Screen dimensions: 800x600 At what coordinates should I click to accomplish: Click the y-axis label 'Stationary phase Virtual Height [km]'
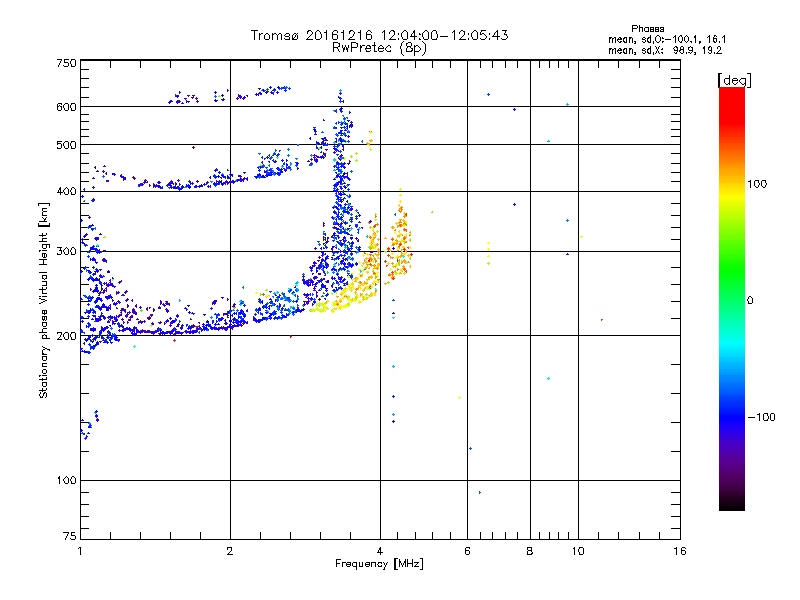coord(43,300)
